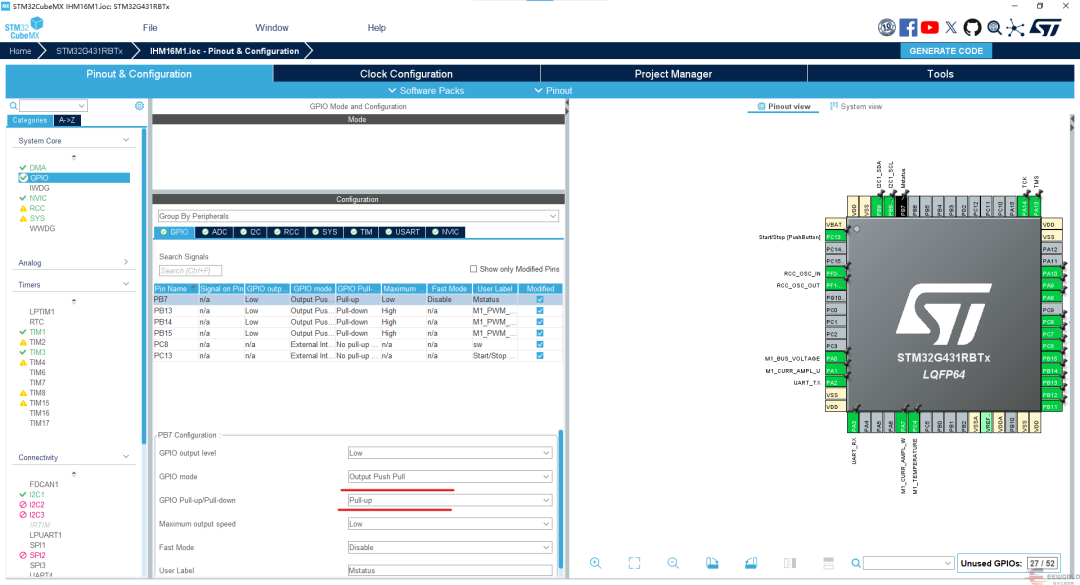This screenshot has height=585, width=1080.
Task: Open the Group By Peripherals dropdown
Action: (358, 216)
